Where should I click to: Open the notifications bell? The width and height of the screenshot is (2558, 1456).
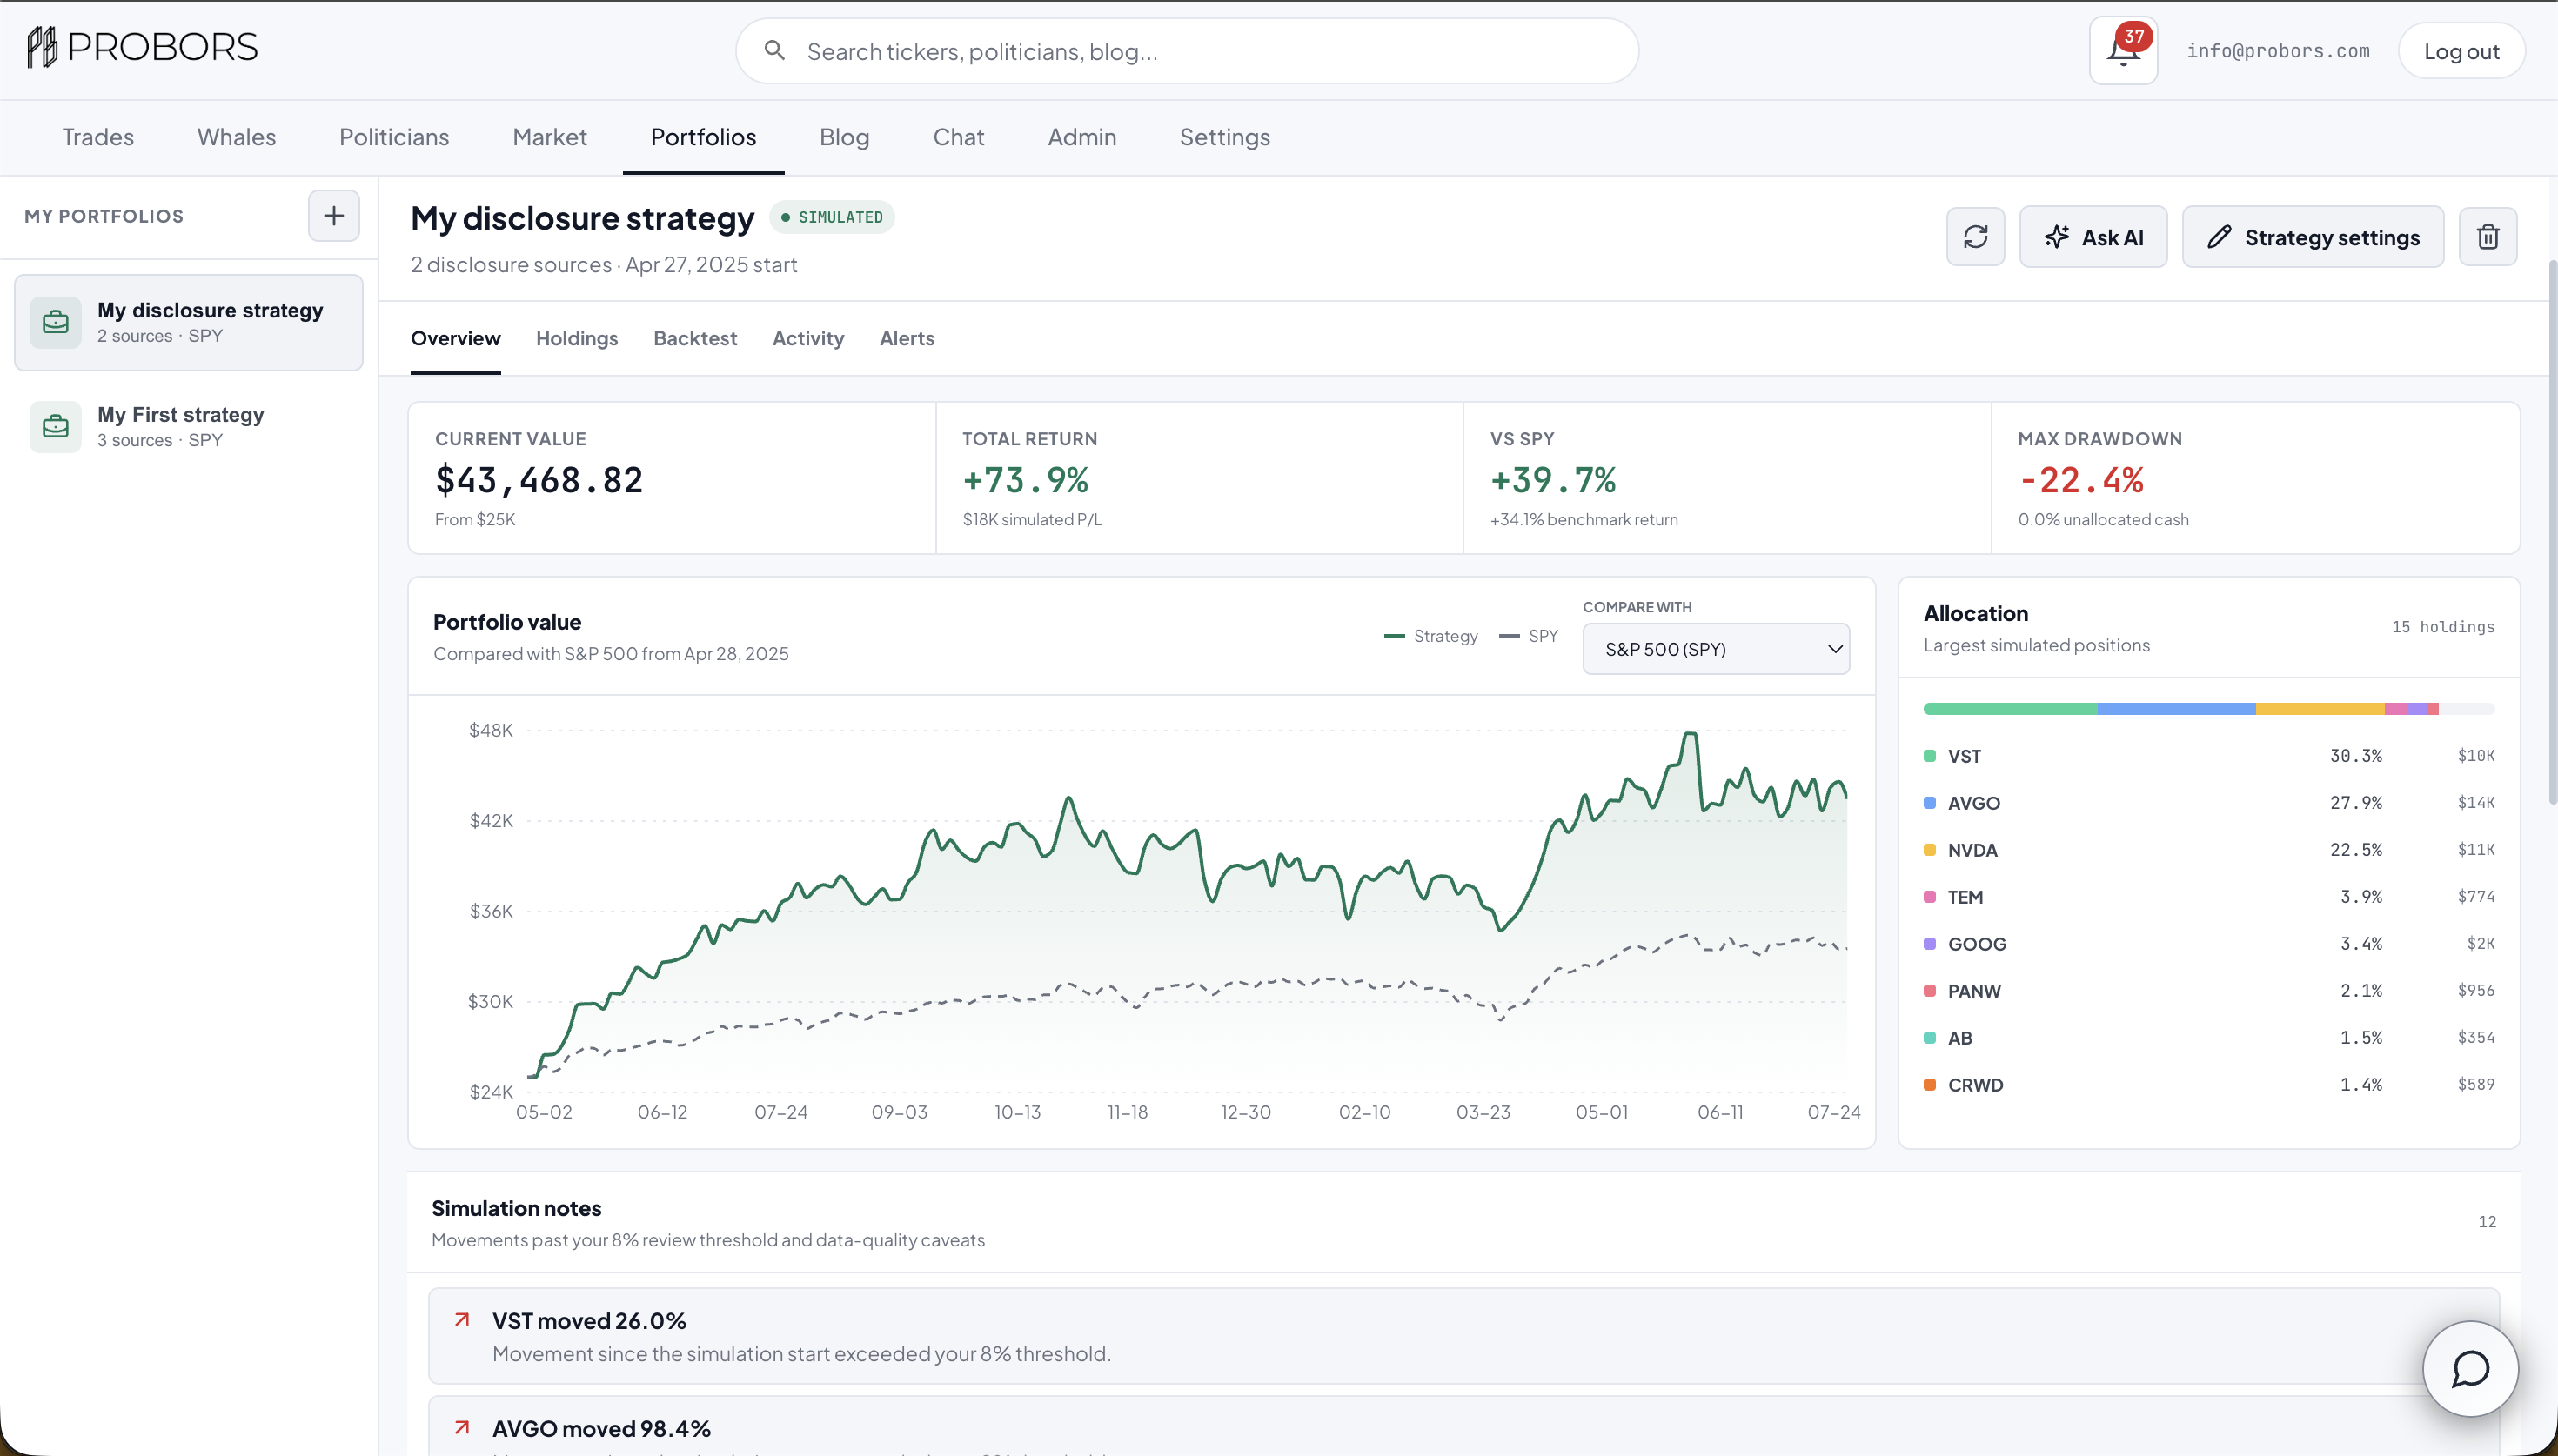tap(2123, 50)
